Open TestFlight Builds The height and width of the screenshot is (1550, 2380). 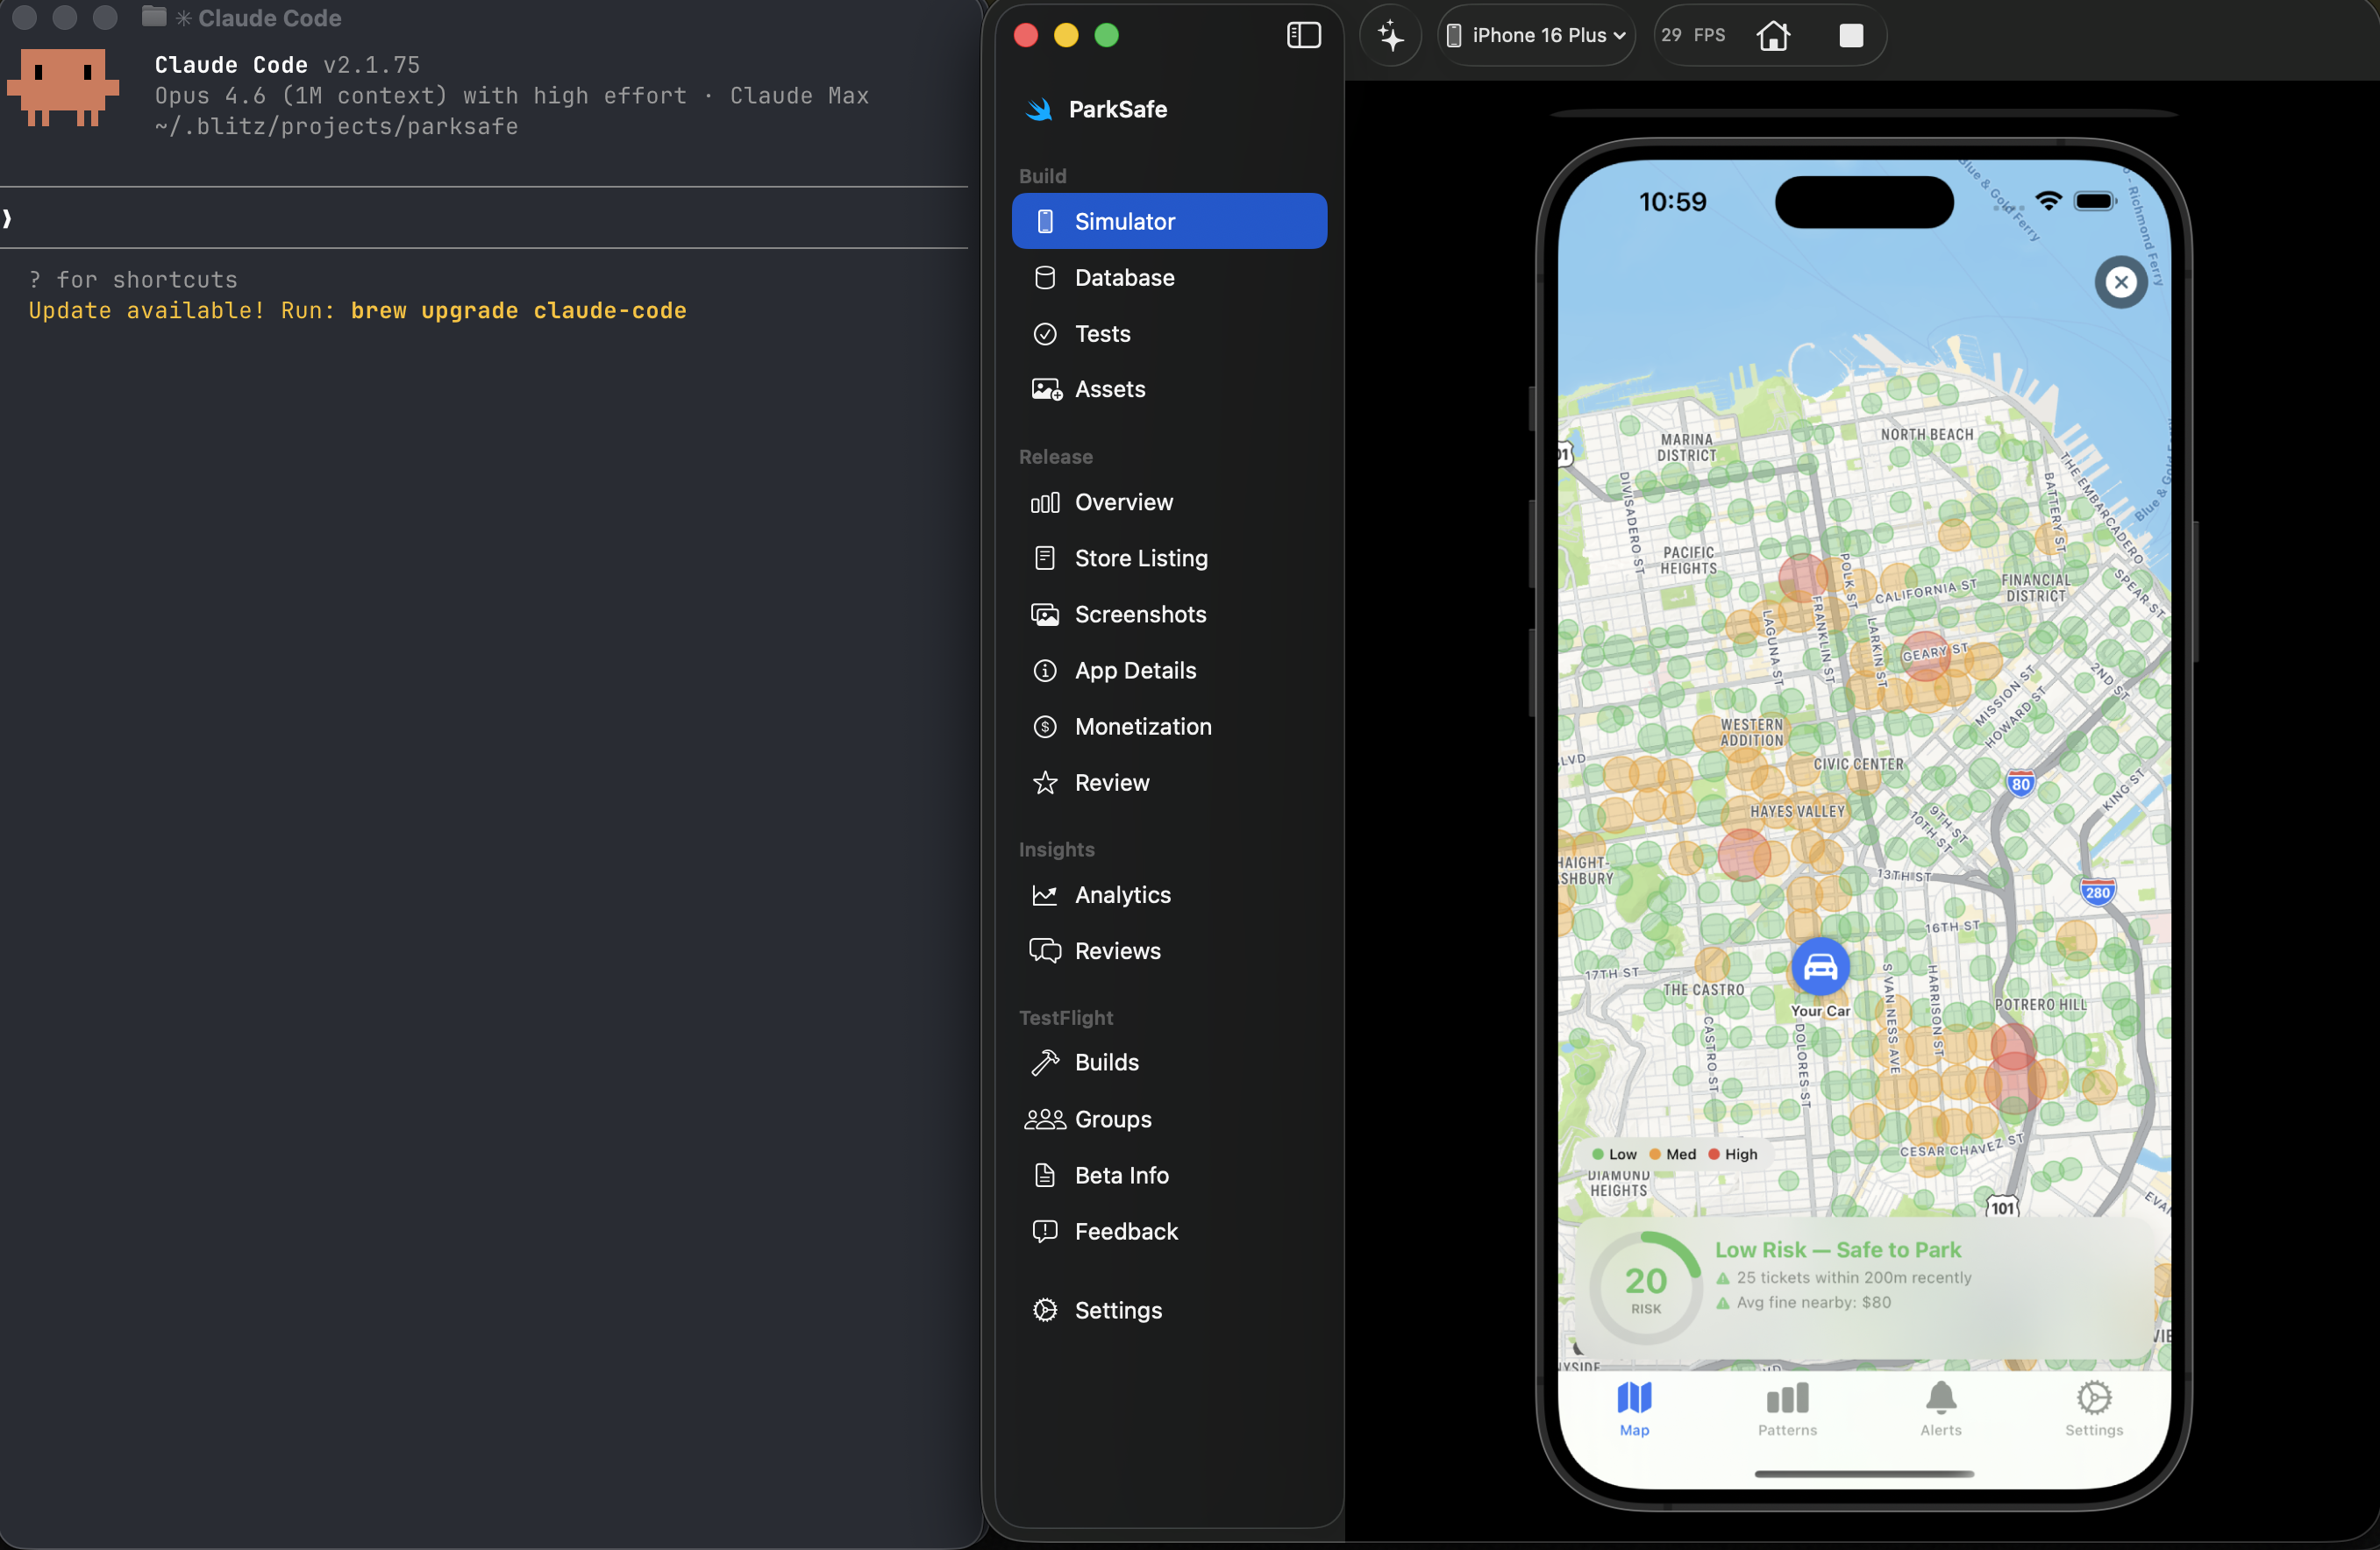tap(1169, 1062)
